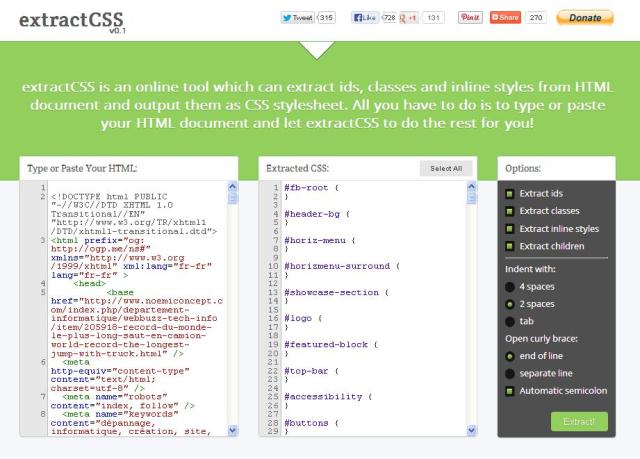Set open curly brace to end of line
Screen dimensions: 640x459
[509, 356]
